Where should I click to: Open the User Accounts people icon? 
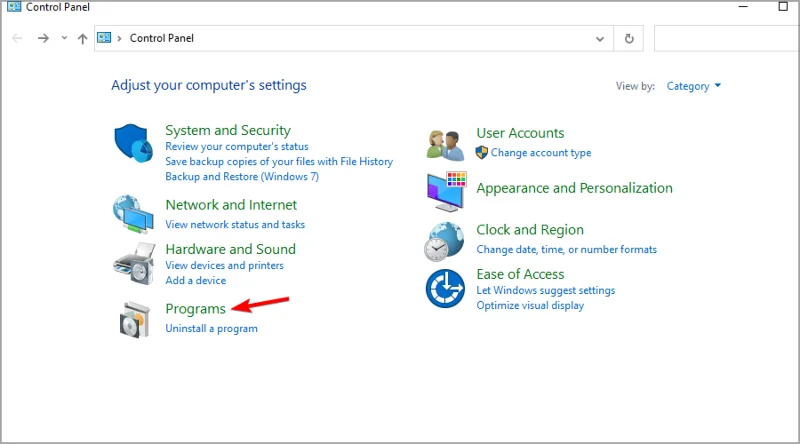point(445,145)
